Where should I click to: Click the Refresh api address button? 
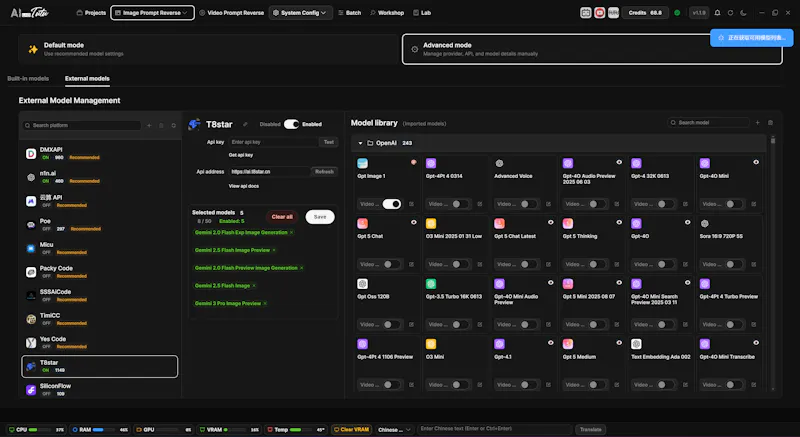324,172
